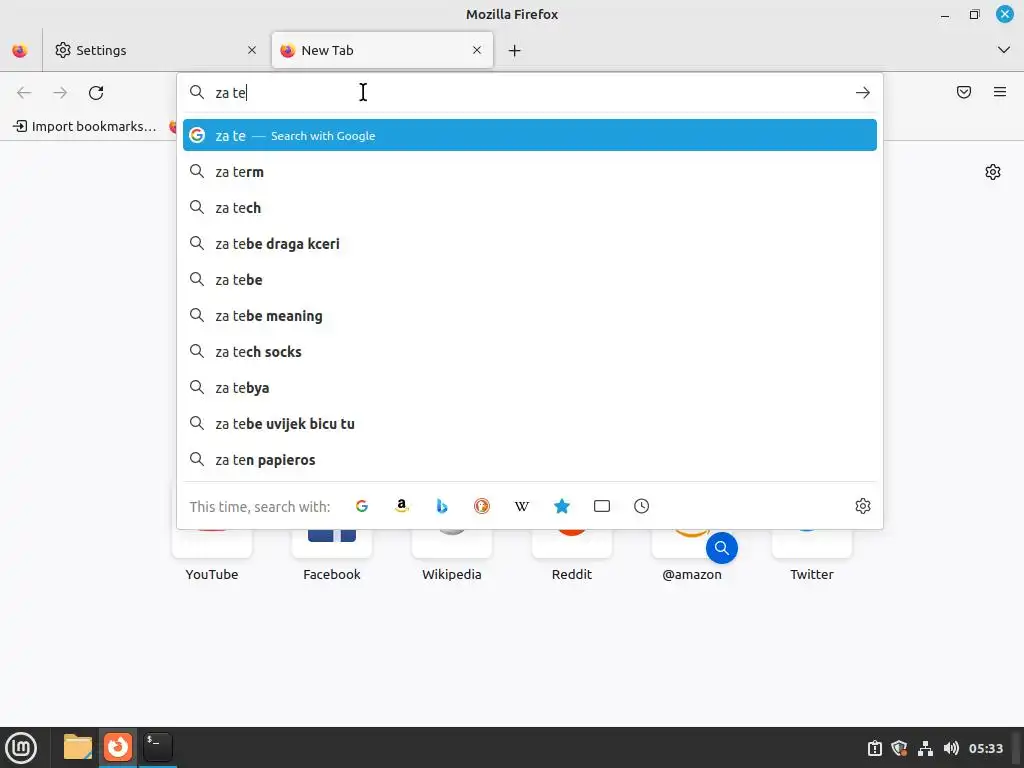
Task: Go back one page
Action: tap(24, 93)
